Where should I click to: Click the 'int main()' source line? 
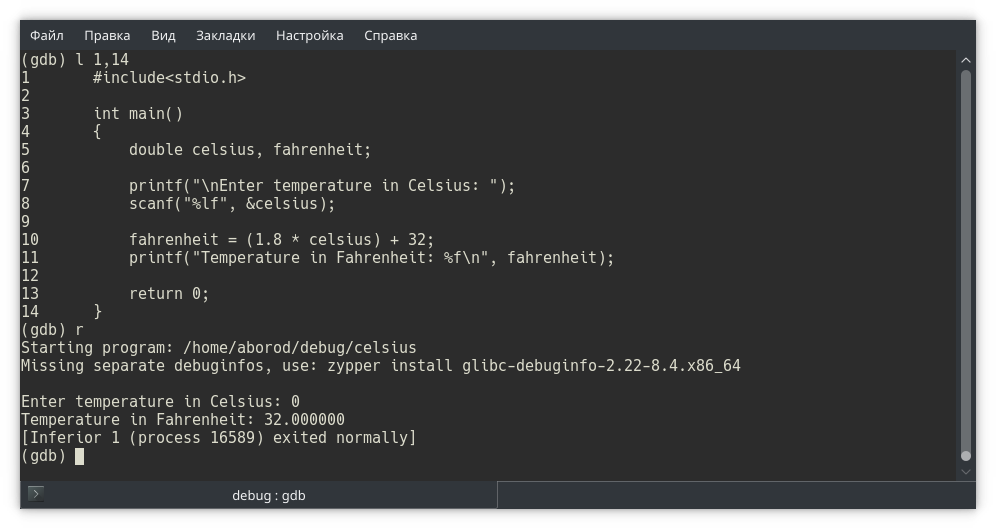138,114
